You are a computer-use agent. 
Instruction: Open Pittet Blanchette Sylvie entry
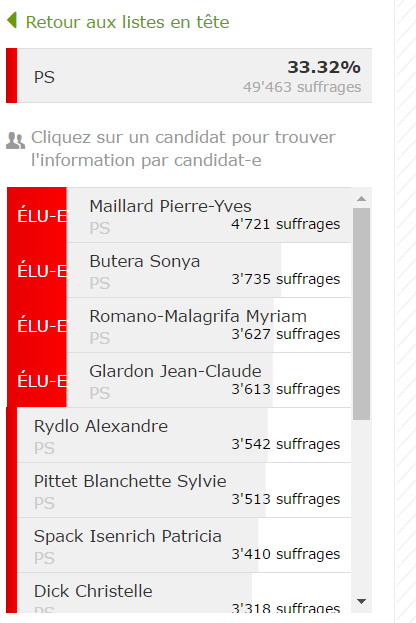coord(184,490)
